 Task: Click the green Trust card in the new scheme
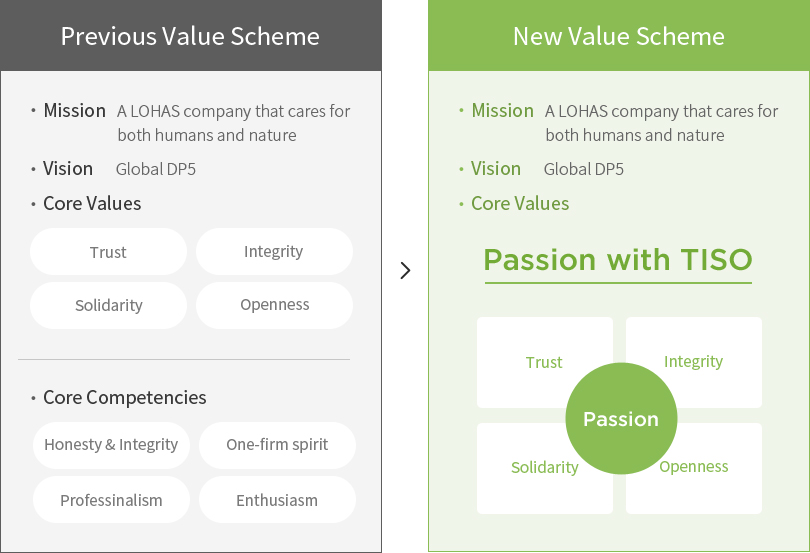(544, 362)
